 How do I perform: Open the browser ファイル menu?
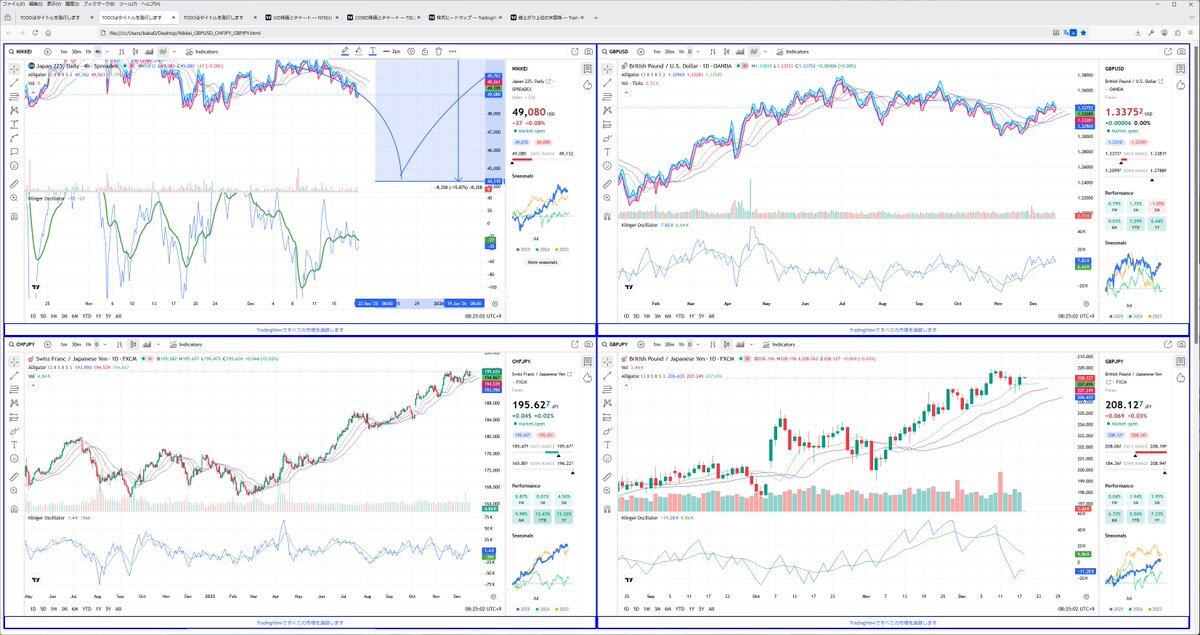point(12,4)
